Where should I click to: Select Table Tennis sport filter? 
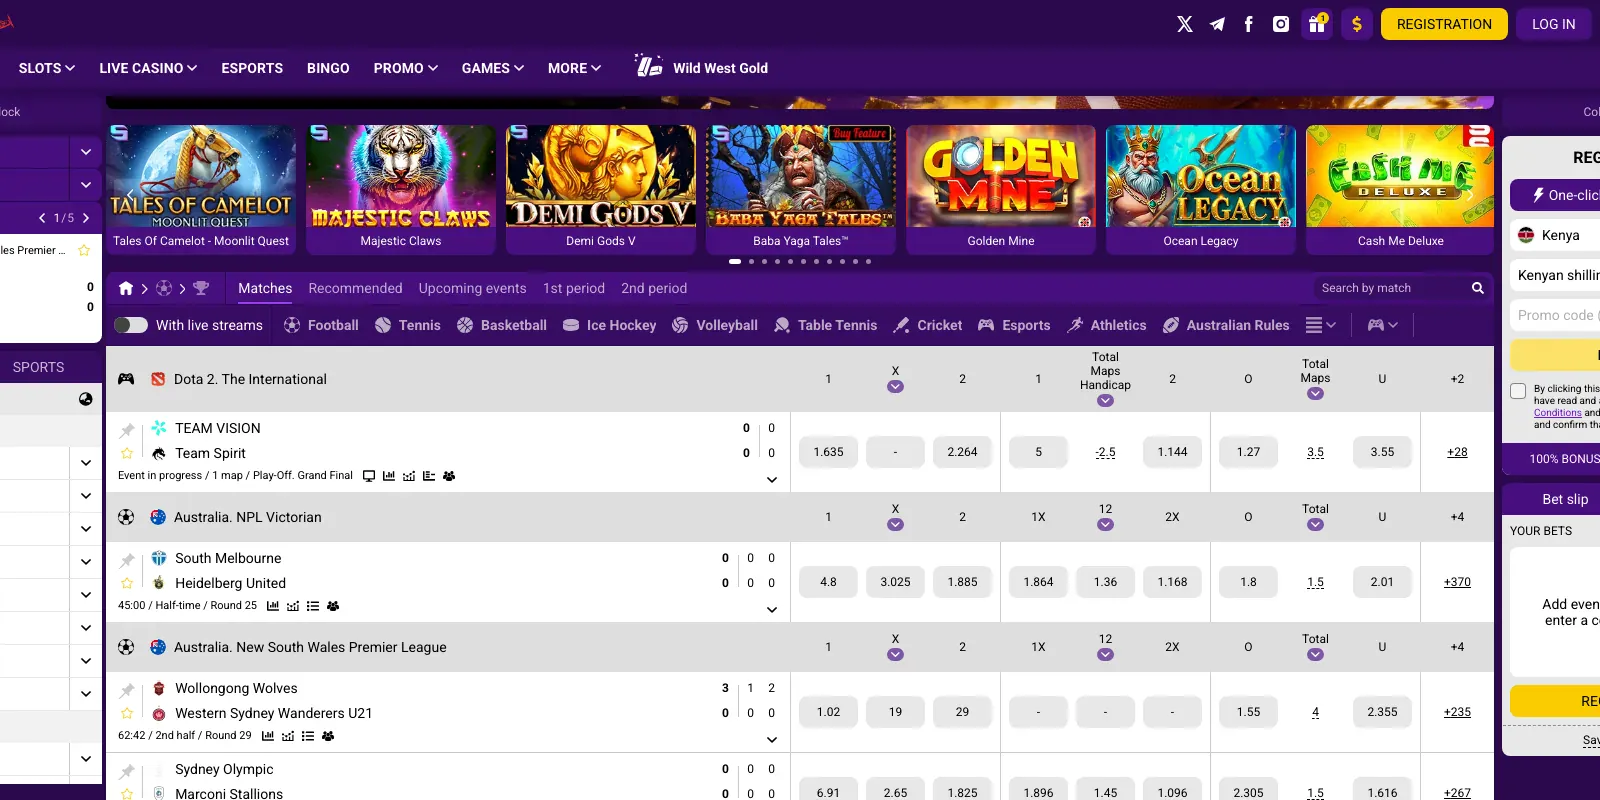(826, 325)
